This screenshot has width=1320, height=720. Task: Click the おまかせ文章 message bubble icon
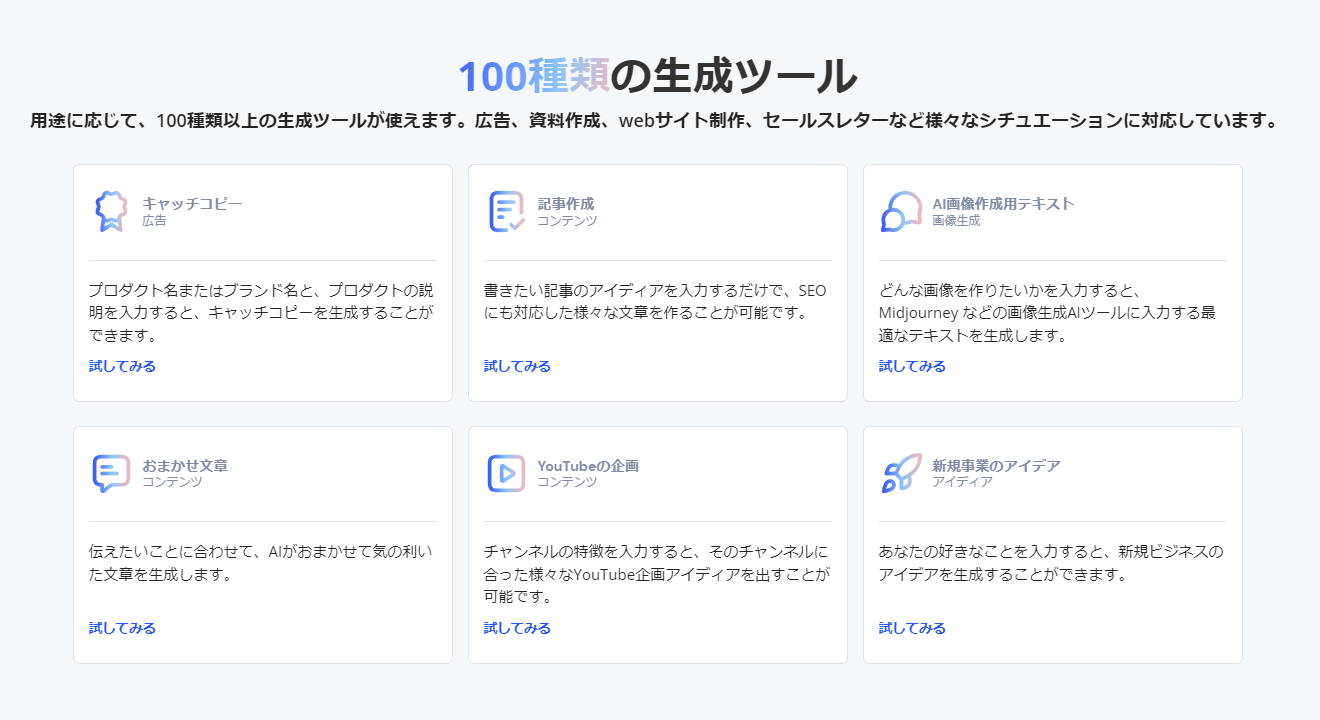point(112,473)
